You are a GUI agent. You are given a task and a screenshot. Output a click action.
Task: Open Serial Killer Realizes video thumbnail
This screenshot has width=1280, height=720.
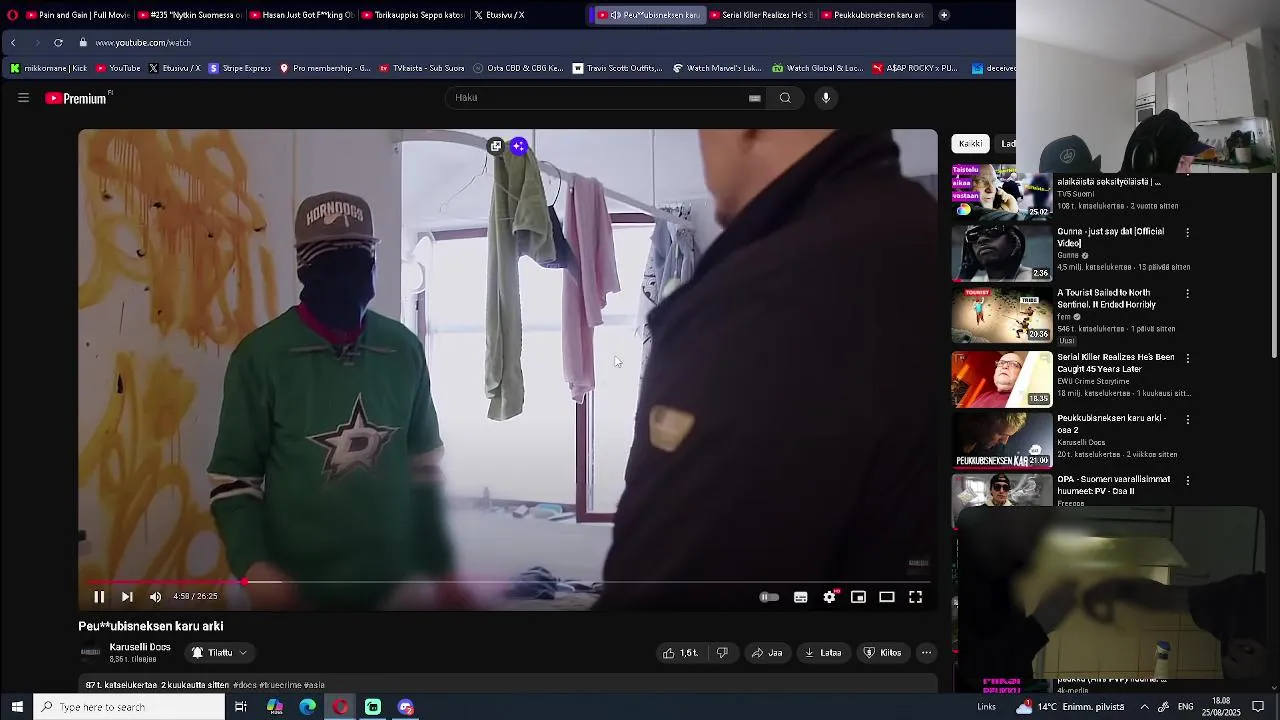pyautogui.click(x=1002, y=379)
